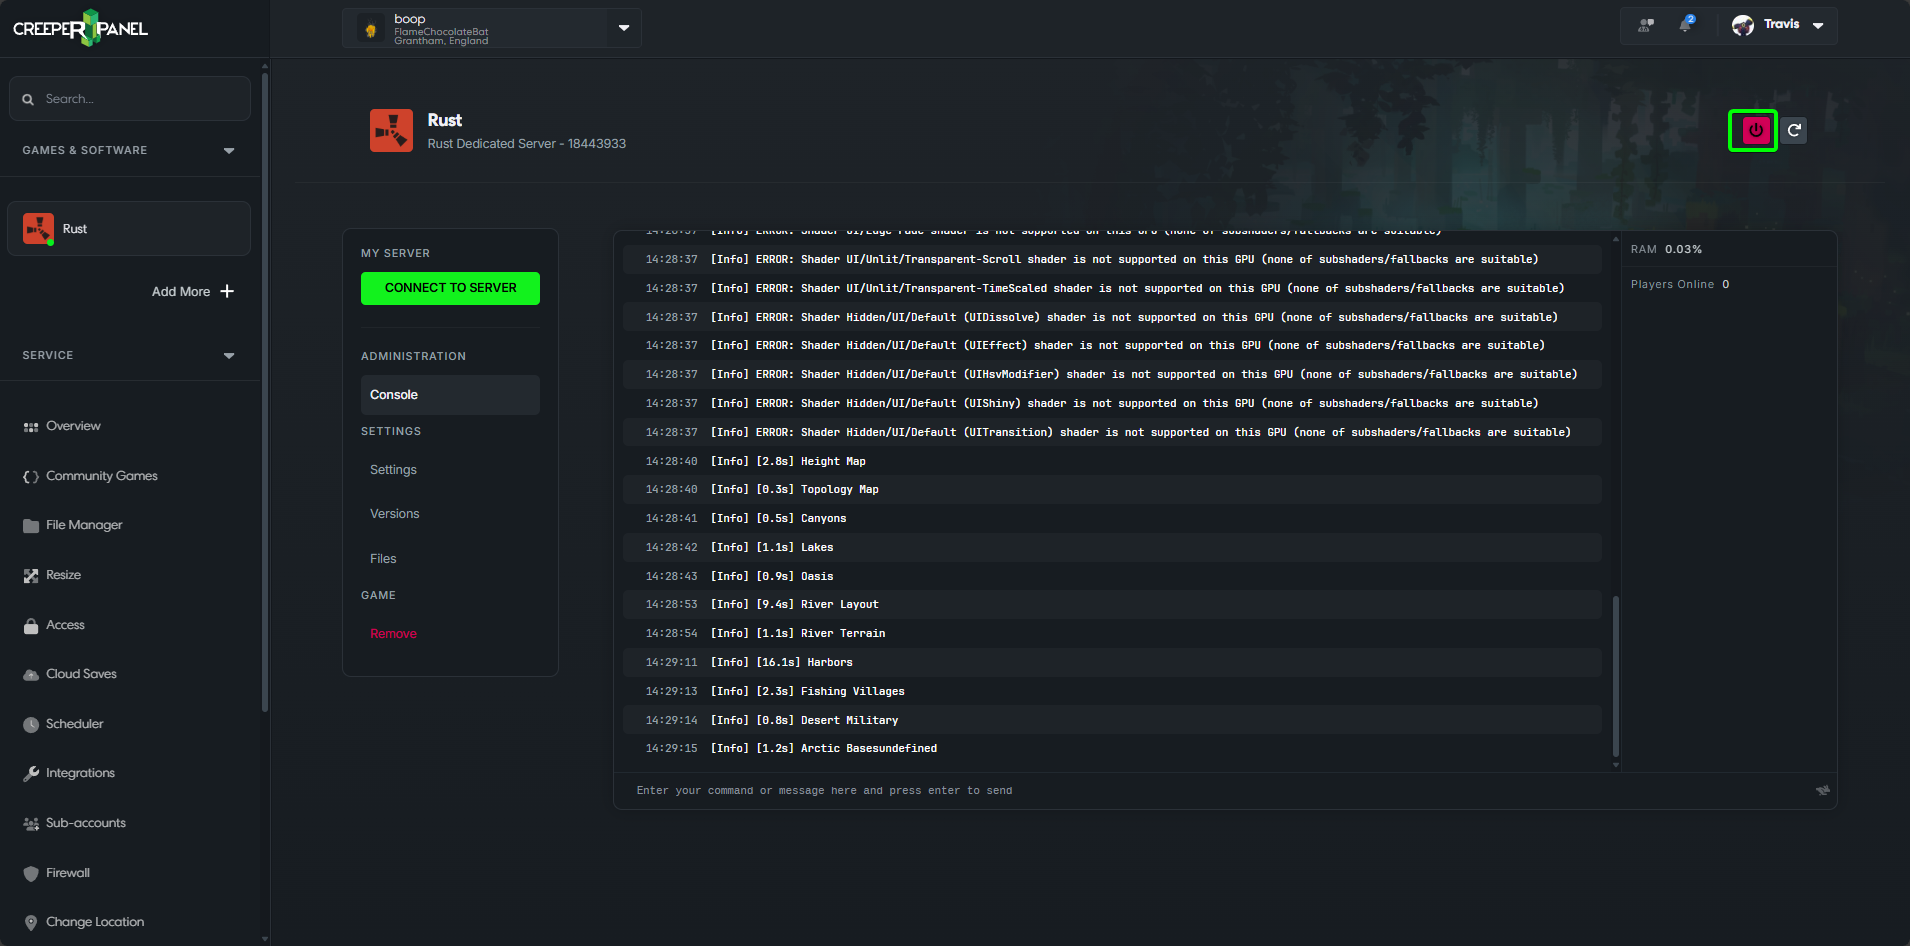1910x946 pixels.
Task: Click the RAM 0.03% stat
Action: click(x=1666, y=249)
